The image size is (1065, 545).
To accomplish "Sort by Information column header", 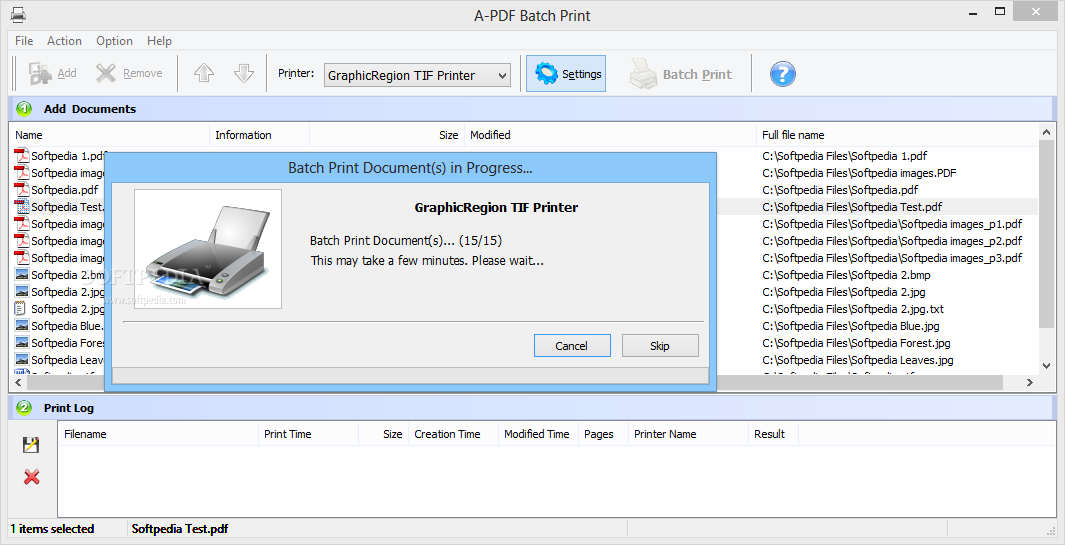I will (x=259, y=135).
